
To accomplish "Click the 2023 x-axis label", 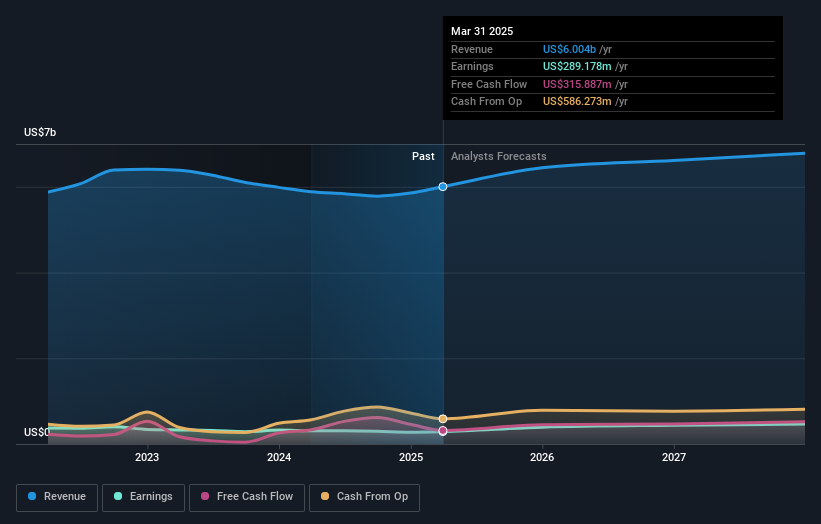I will tap(147, 458).
